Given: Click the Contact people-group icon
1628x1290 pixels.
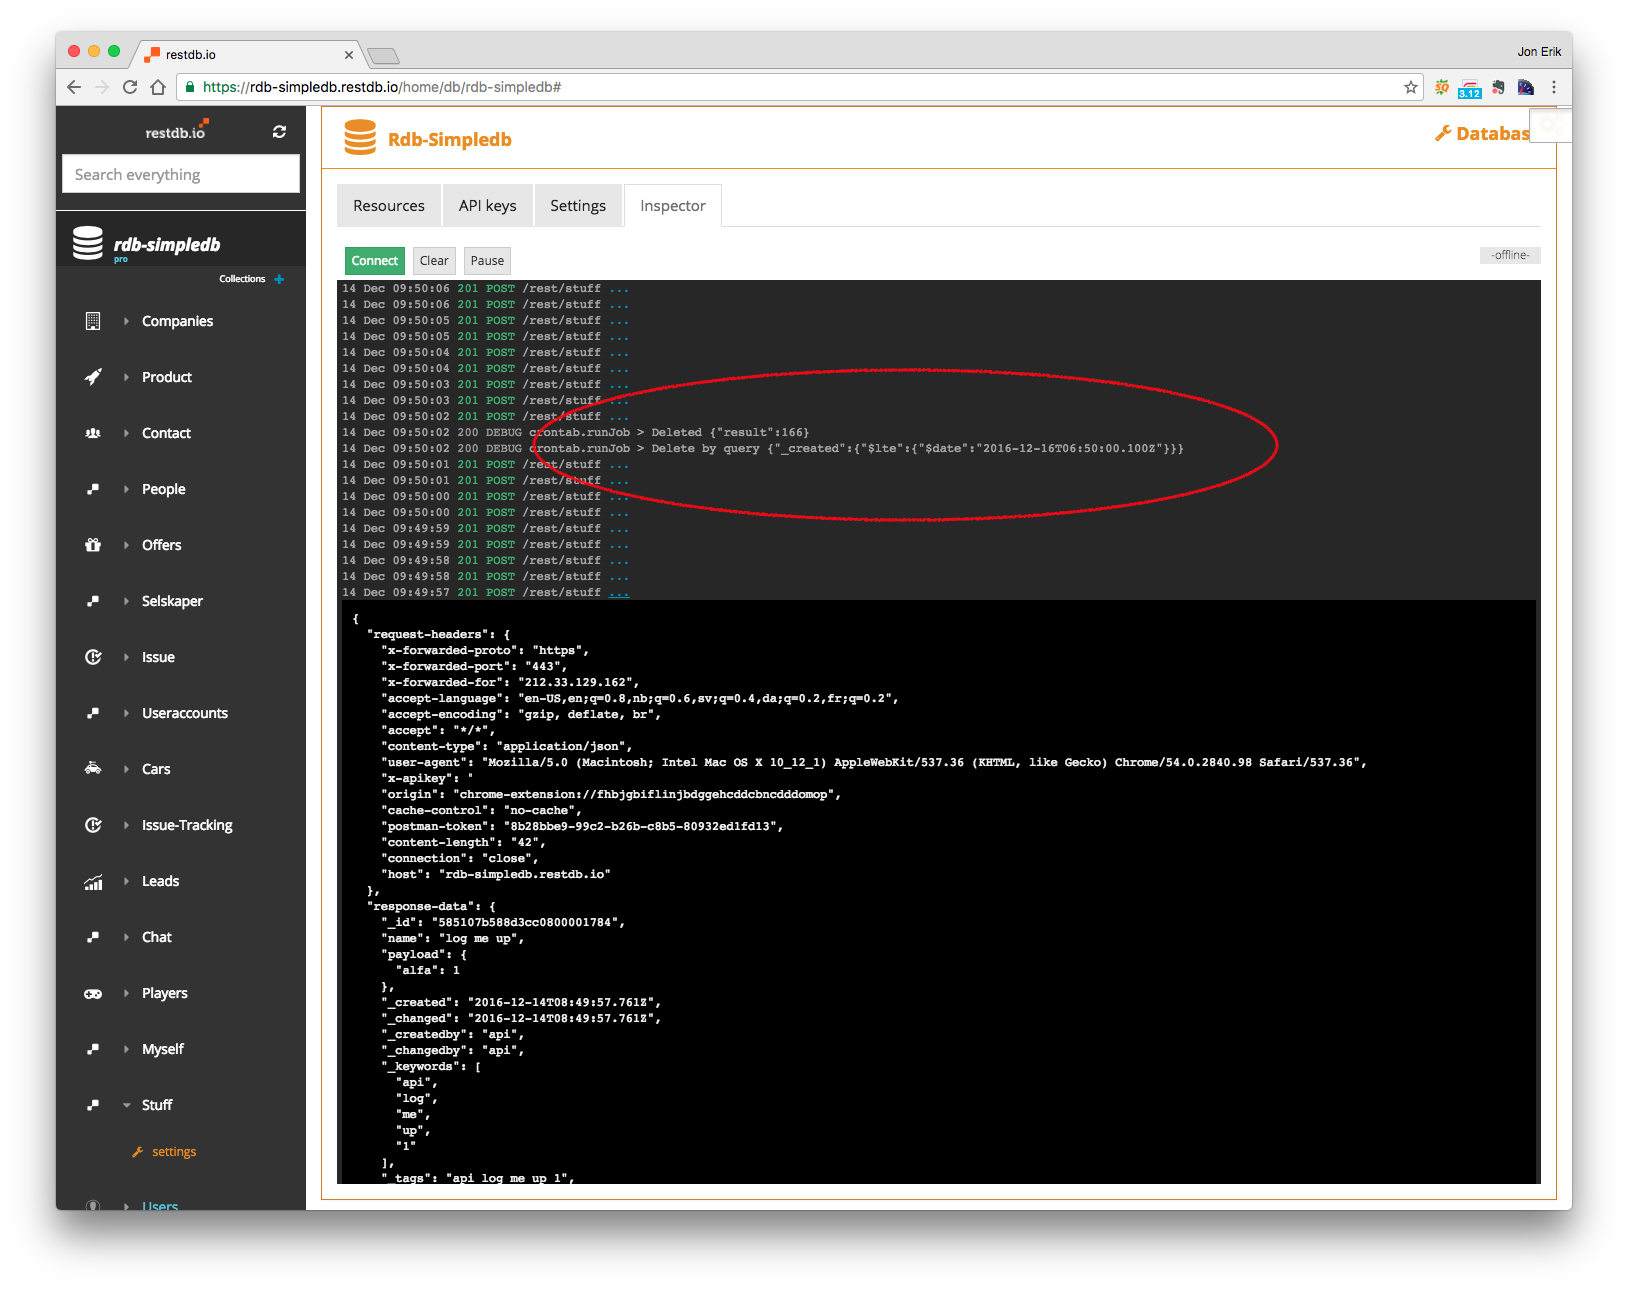Looking at the screenshot, I should tap(93, 433).
